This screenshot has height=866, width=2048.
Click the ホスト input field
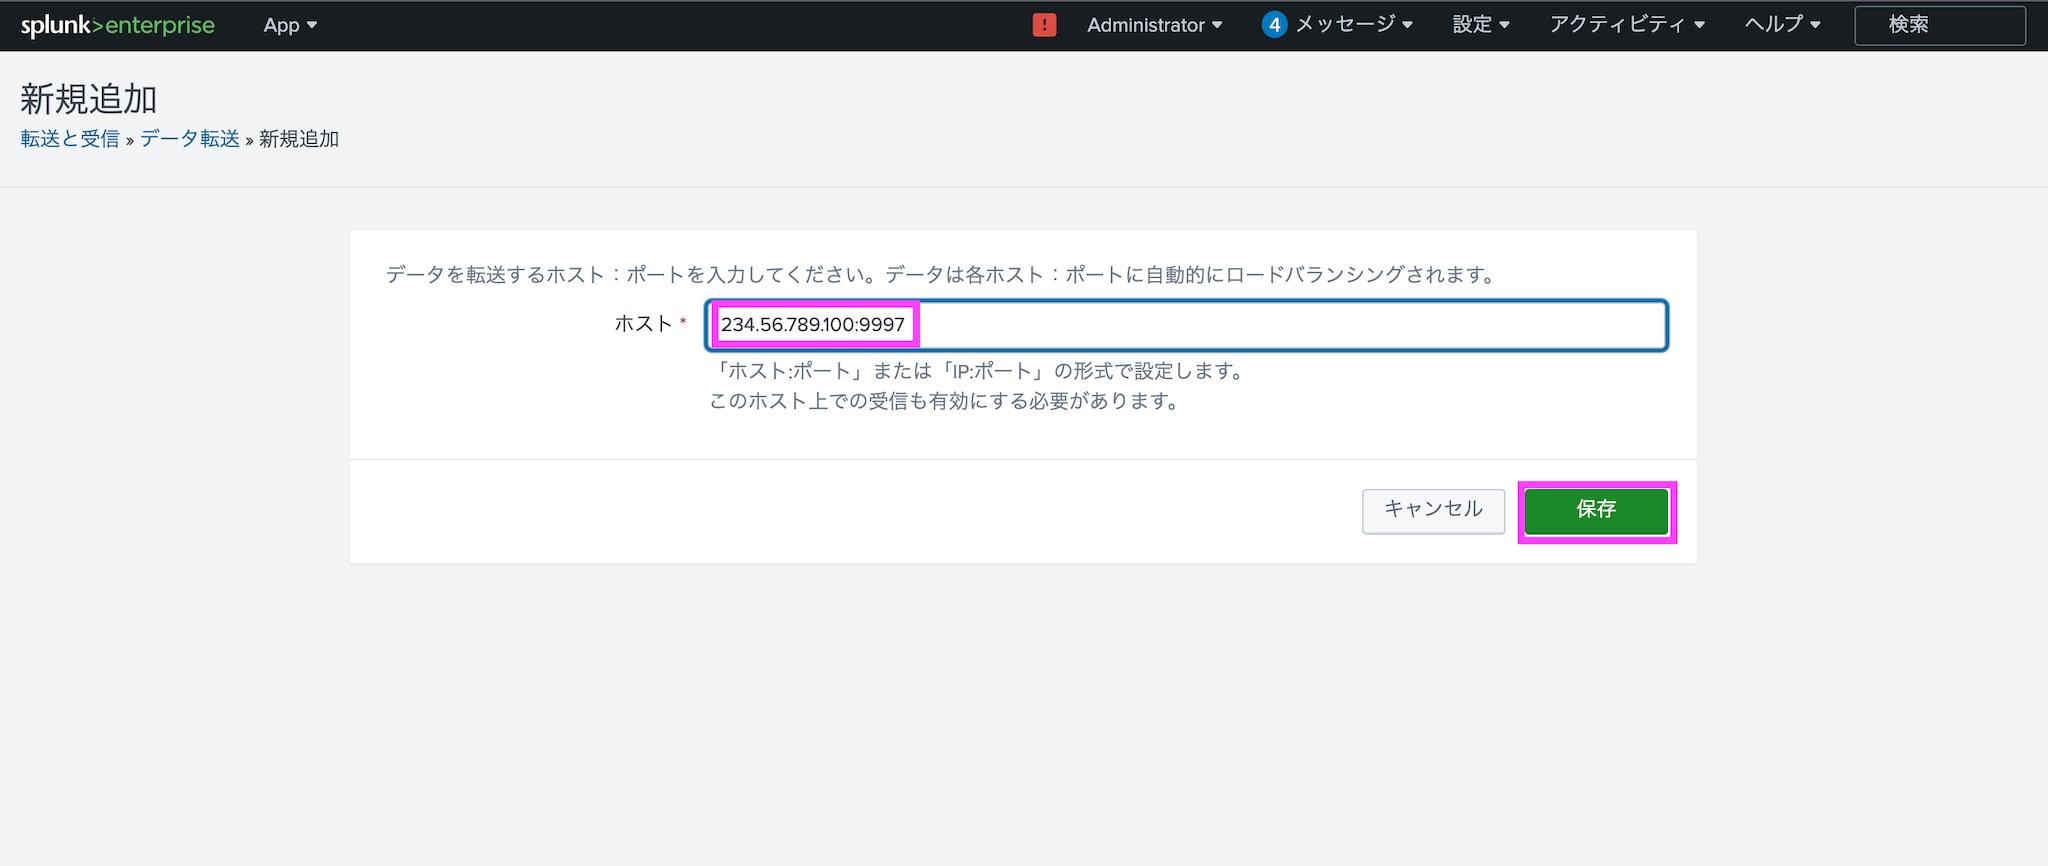click(1186, 325)
